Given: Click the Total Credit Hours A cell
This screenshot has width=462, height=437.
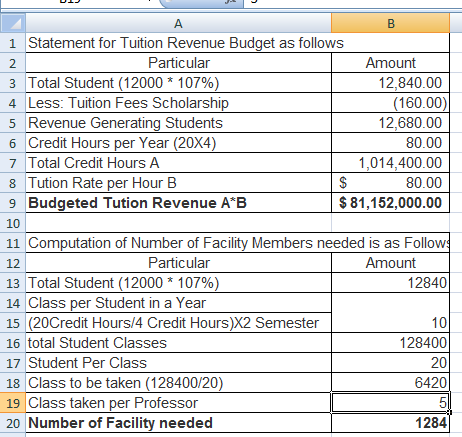Looking at the screenshot, I should click(178, 163).
